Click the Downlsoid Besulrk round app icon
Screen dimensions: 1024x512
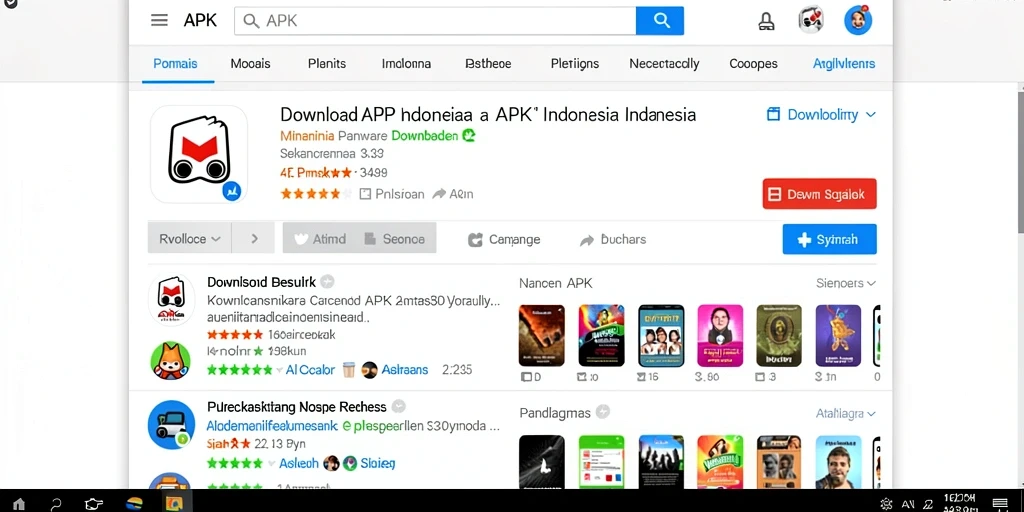coord(171,299)
